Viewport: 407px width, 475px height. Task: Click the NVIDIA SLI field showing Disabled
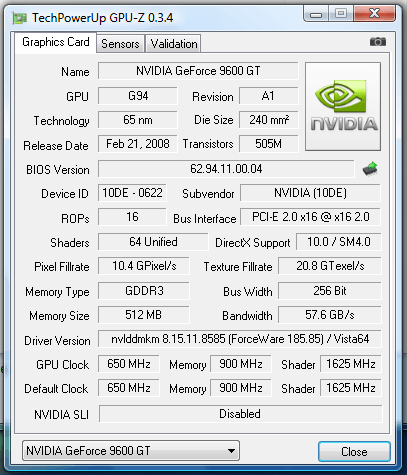pyautogui.click(x=240, y=414)
